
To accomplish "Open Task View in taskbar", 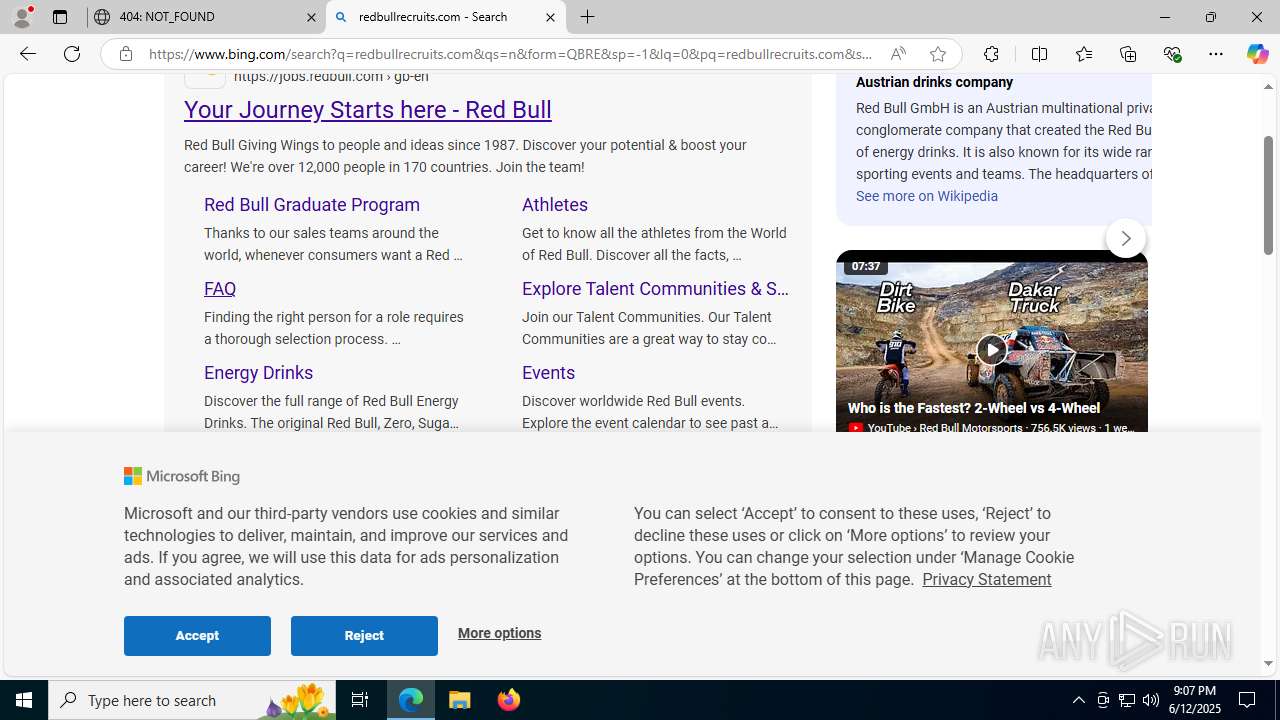I will coord(360,700).
